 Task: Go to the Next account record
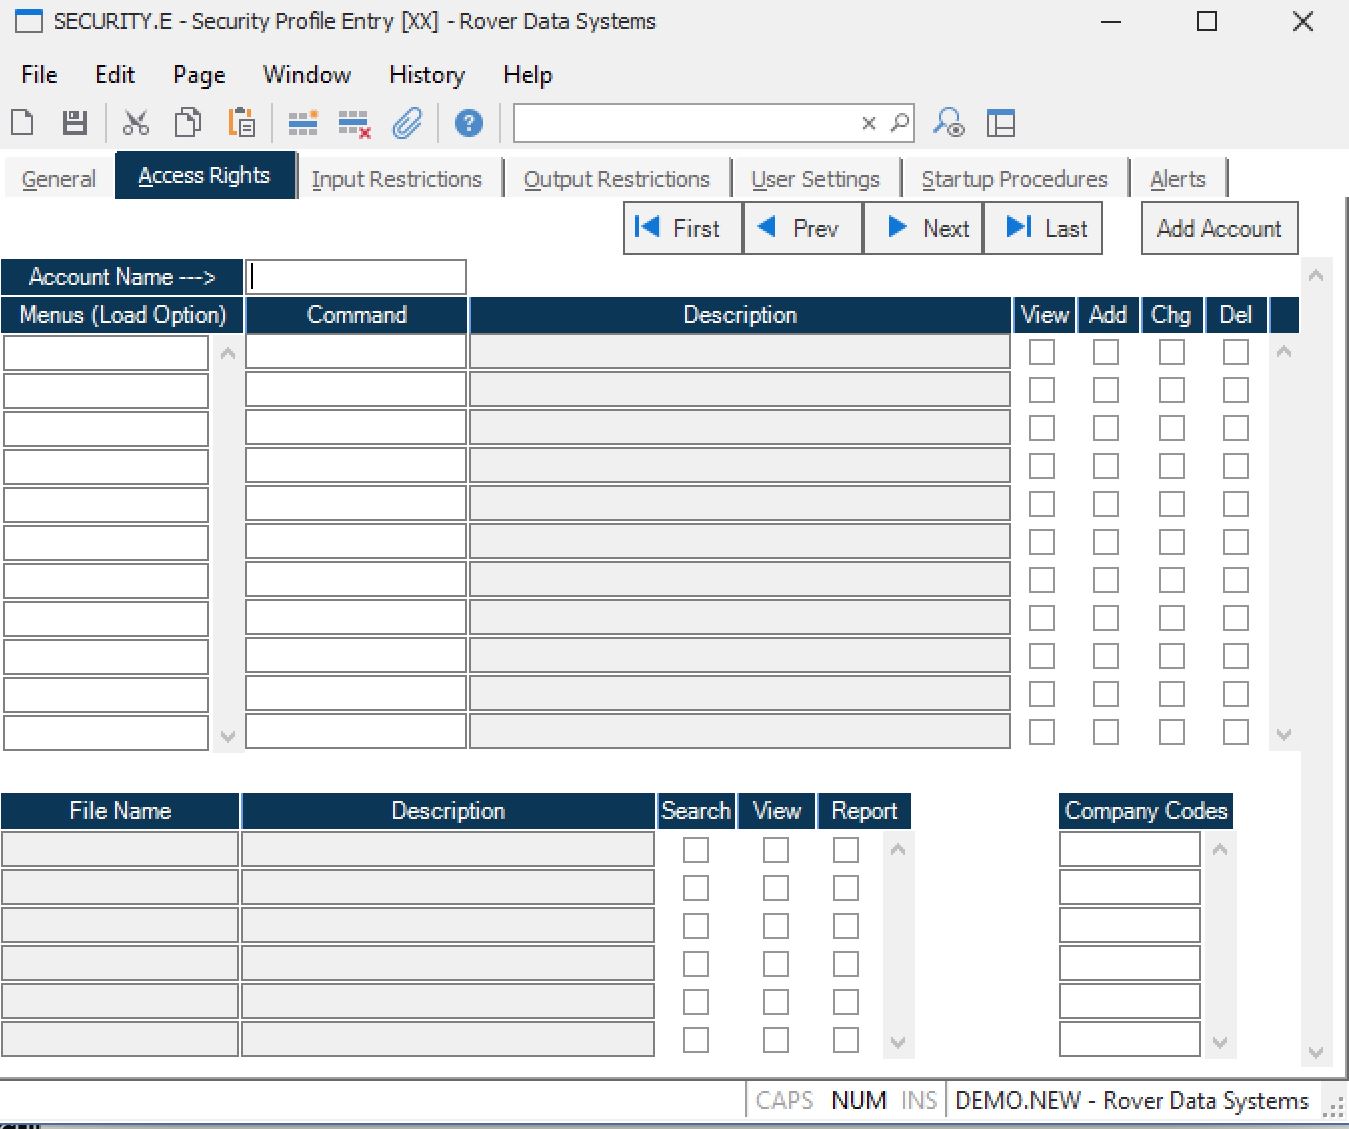[x=923, y=228]
